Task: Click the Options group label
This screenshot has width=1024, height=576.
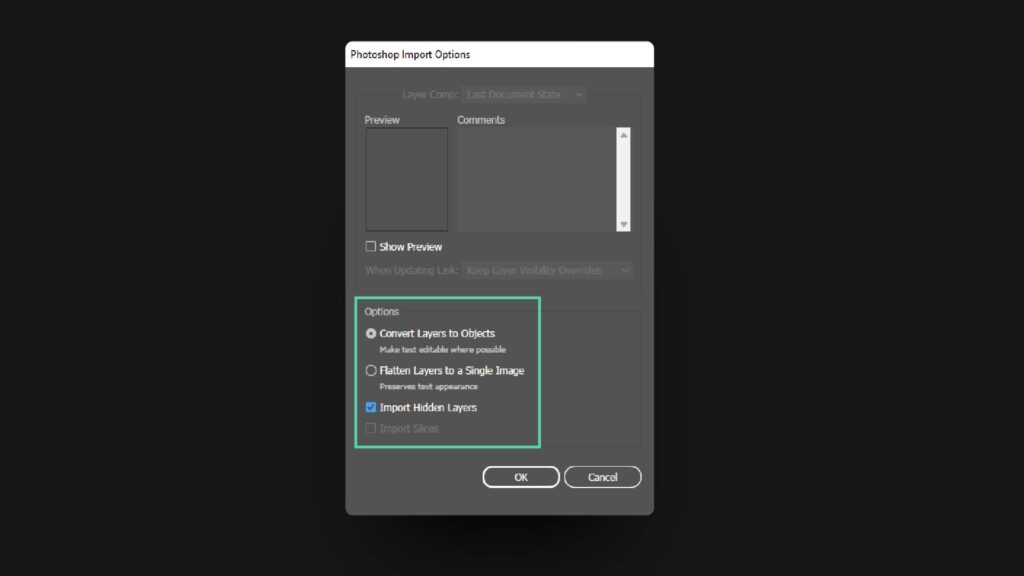Action: [381, 312]
